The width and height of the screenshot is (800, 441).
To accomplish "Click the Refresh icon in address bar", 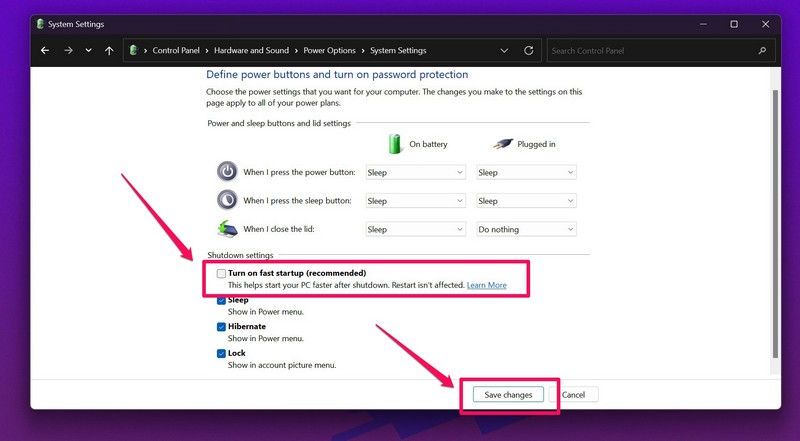I will (528, 51).
